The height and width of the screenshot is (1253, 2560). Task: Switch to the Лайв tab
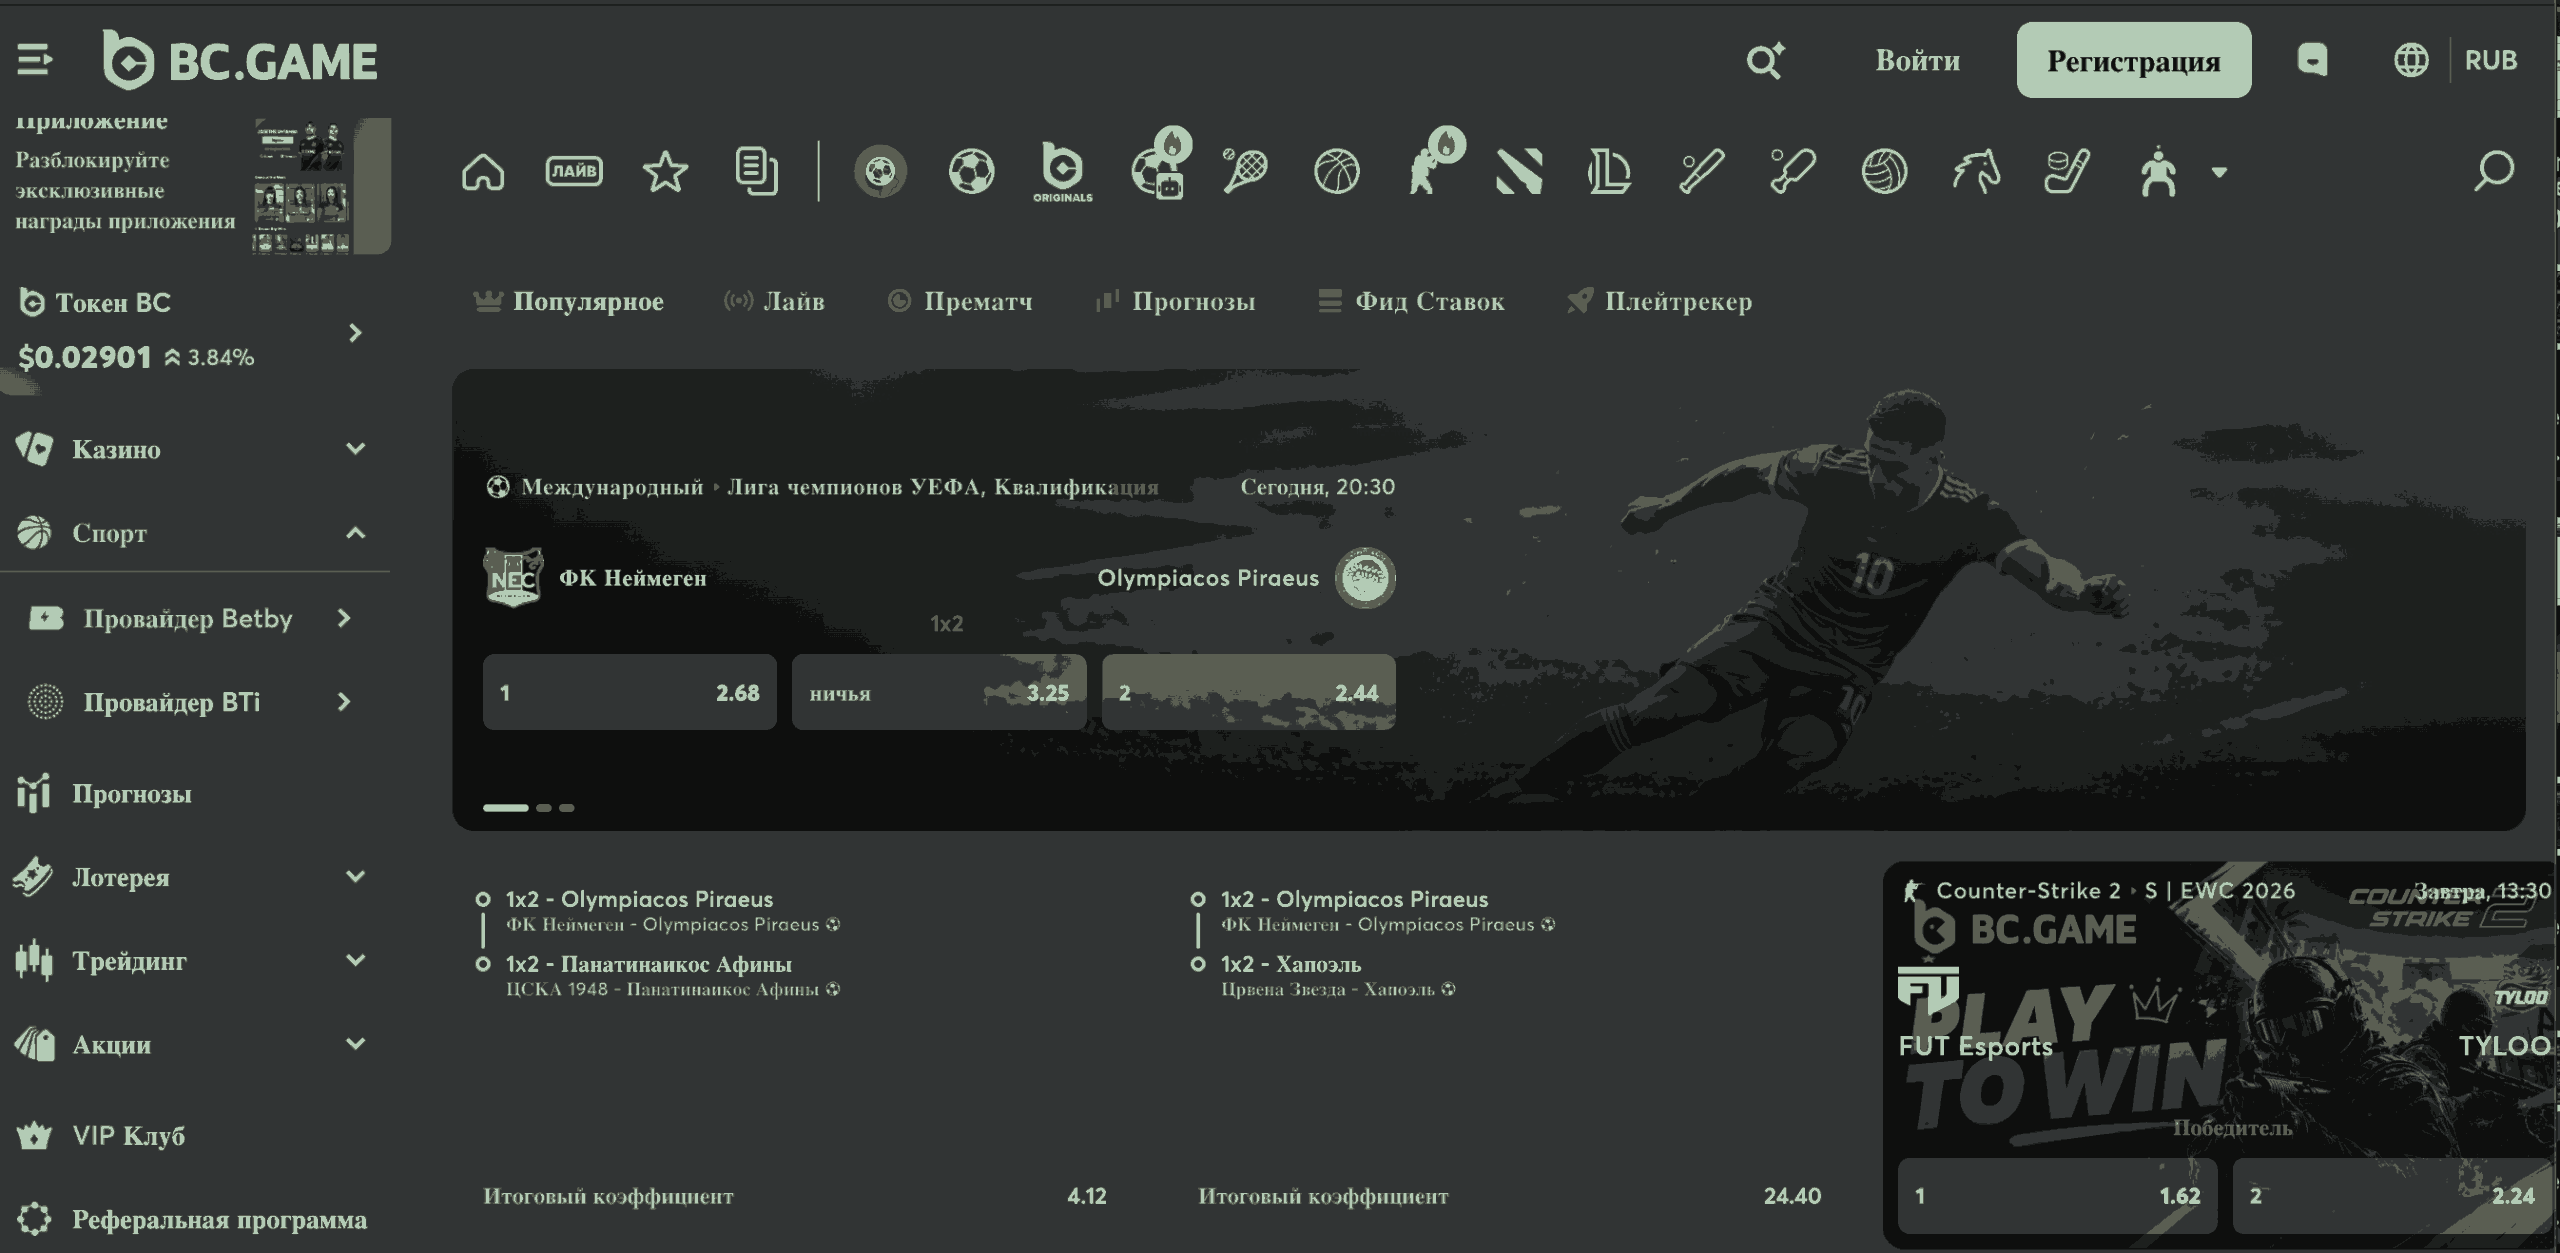click(x=774, y=301)
